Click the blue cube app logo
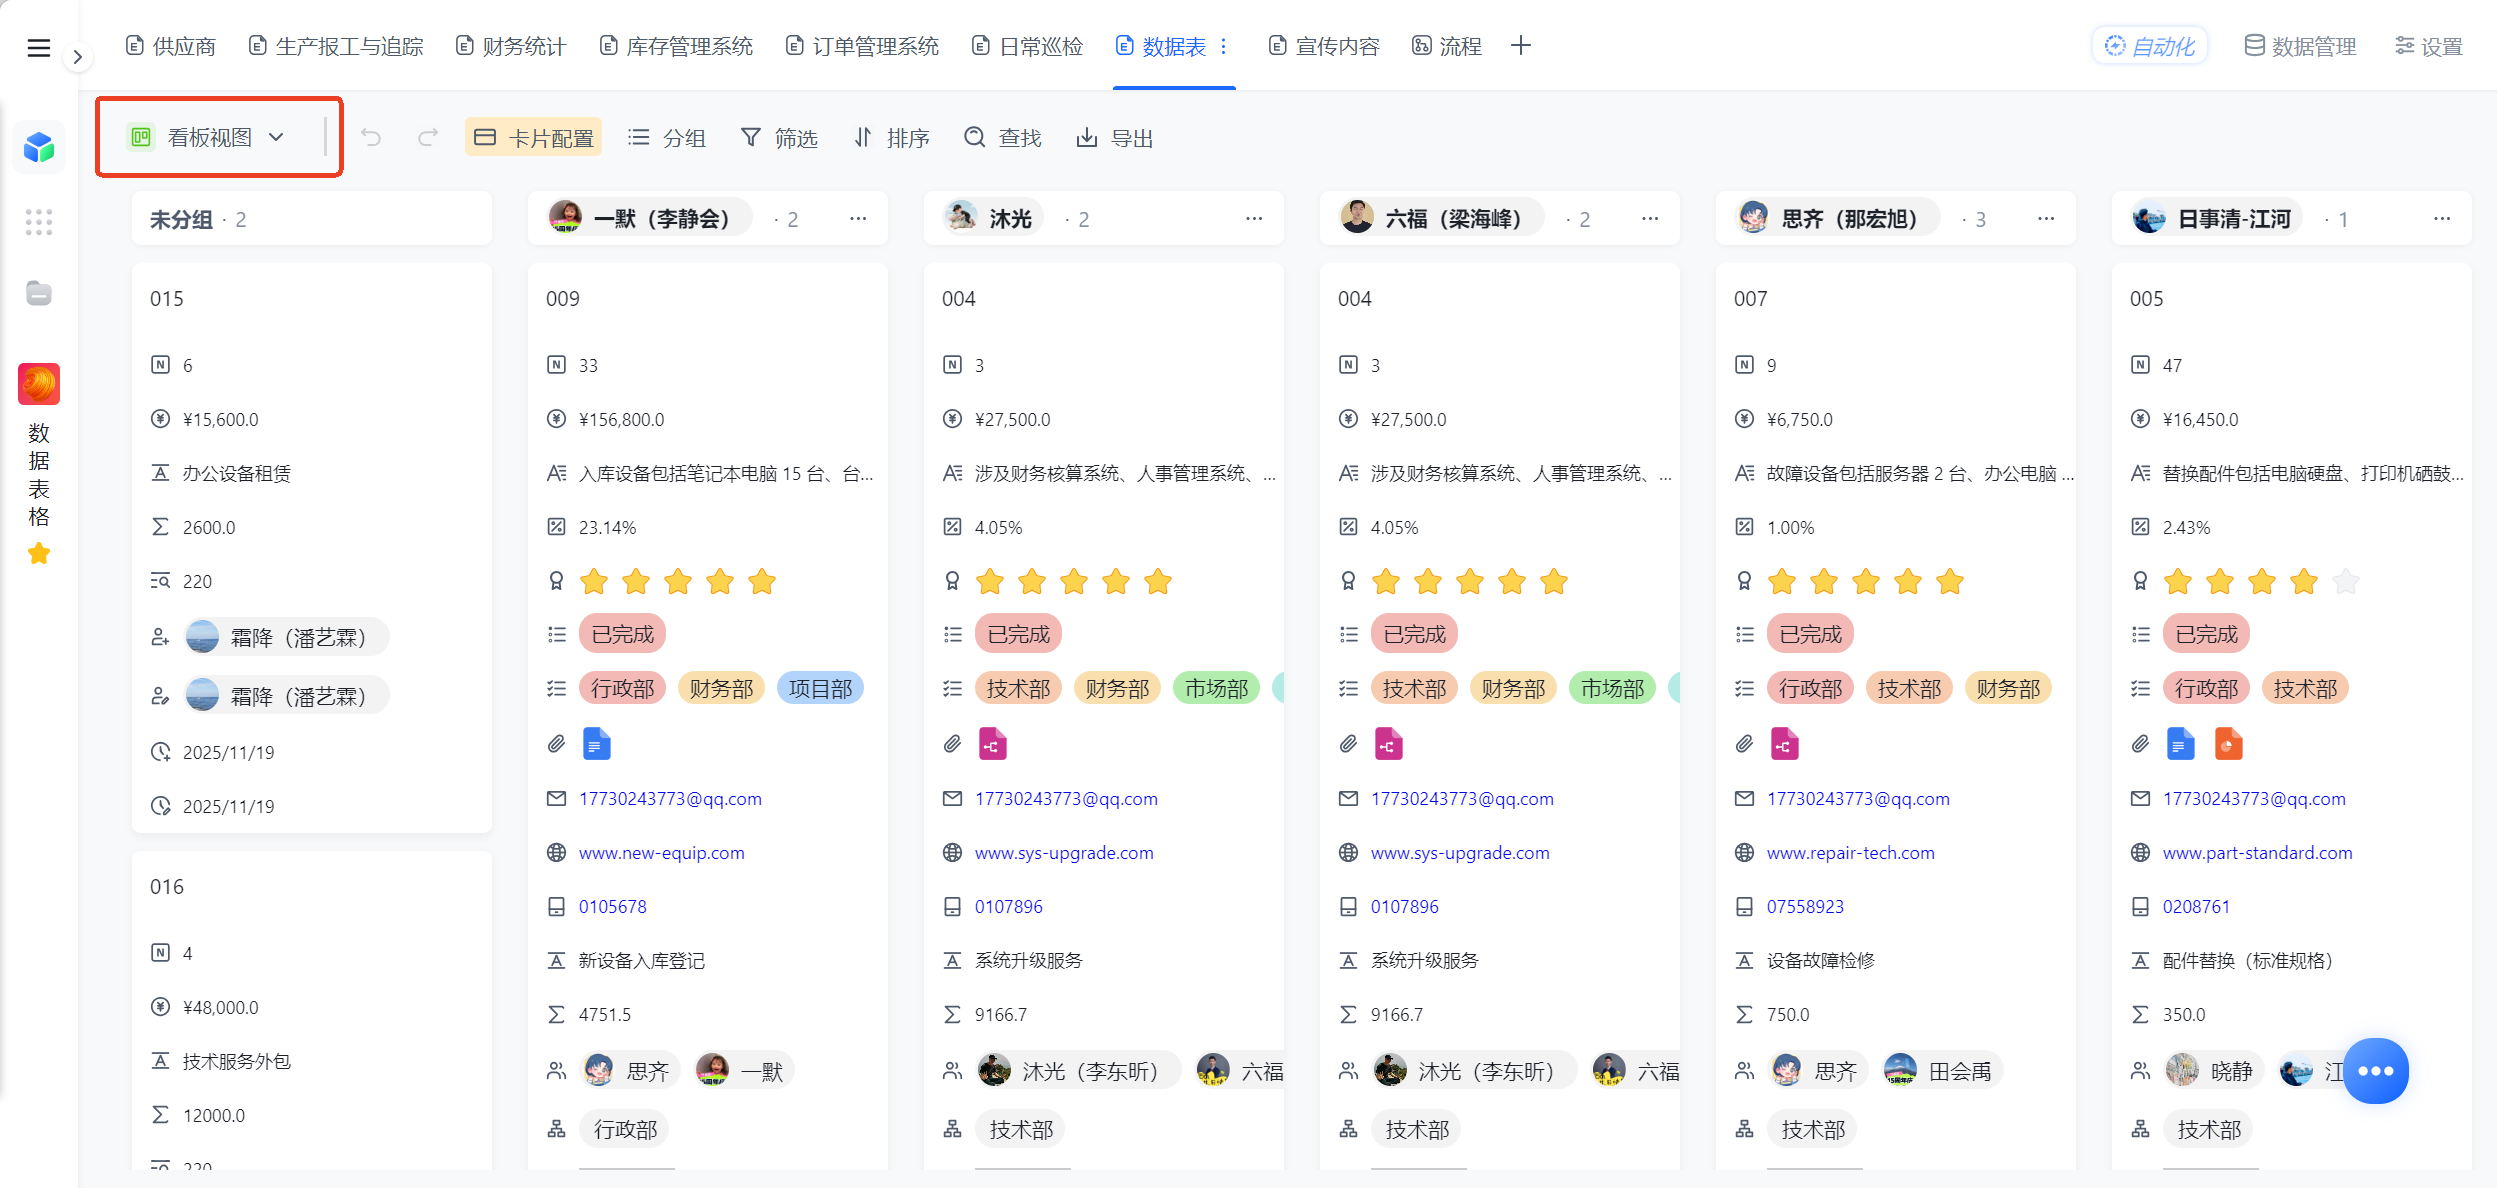This screenshot has height=1188, width=2497. pyautogui.click(x=39, y=147)
